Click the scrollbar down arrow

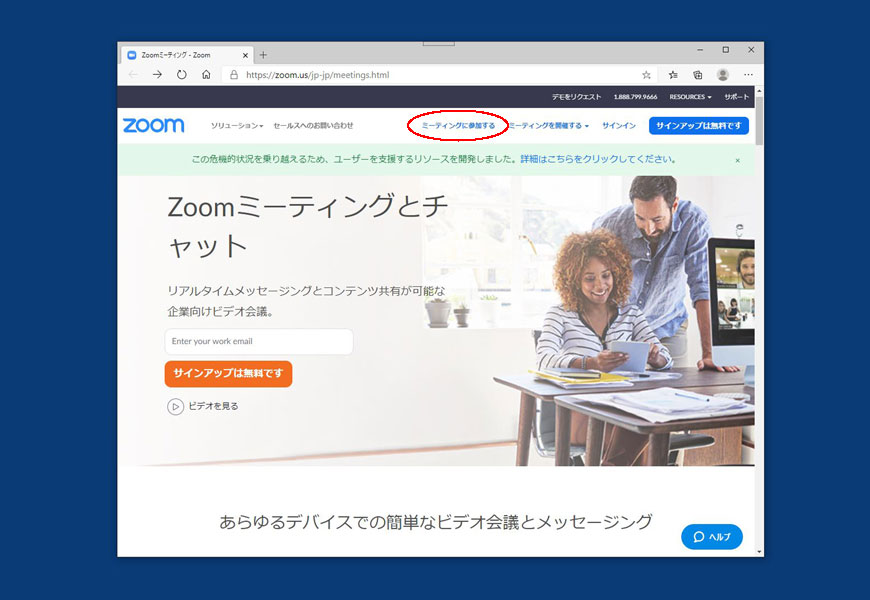pyautogui.click(x=760, y=552)
